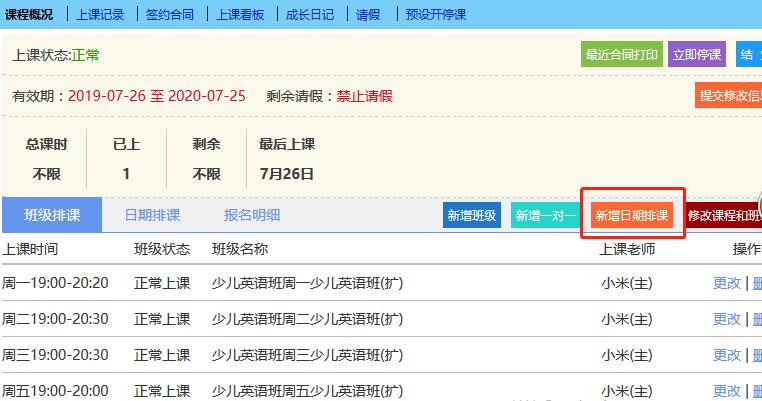Open the 报名明细 sub-tab

(252, 215)
